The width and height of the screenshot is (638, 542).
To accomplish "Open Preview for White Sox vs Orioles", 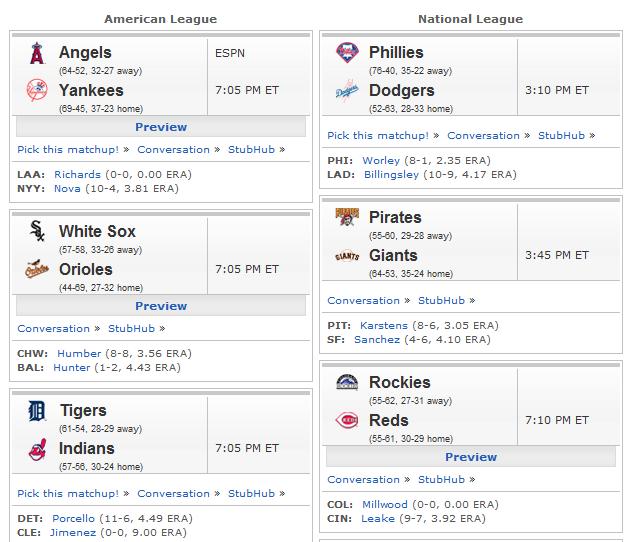I will pyautogui.click(x=161, y=306).
